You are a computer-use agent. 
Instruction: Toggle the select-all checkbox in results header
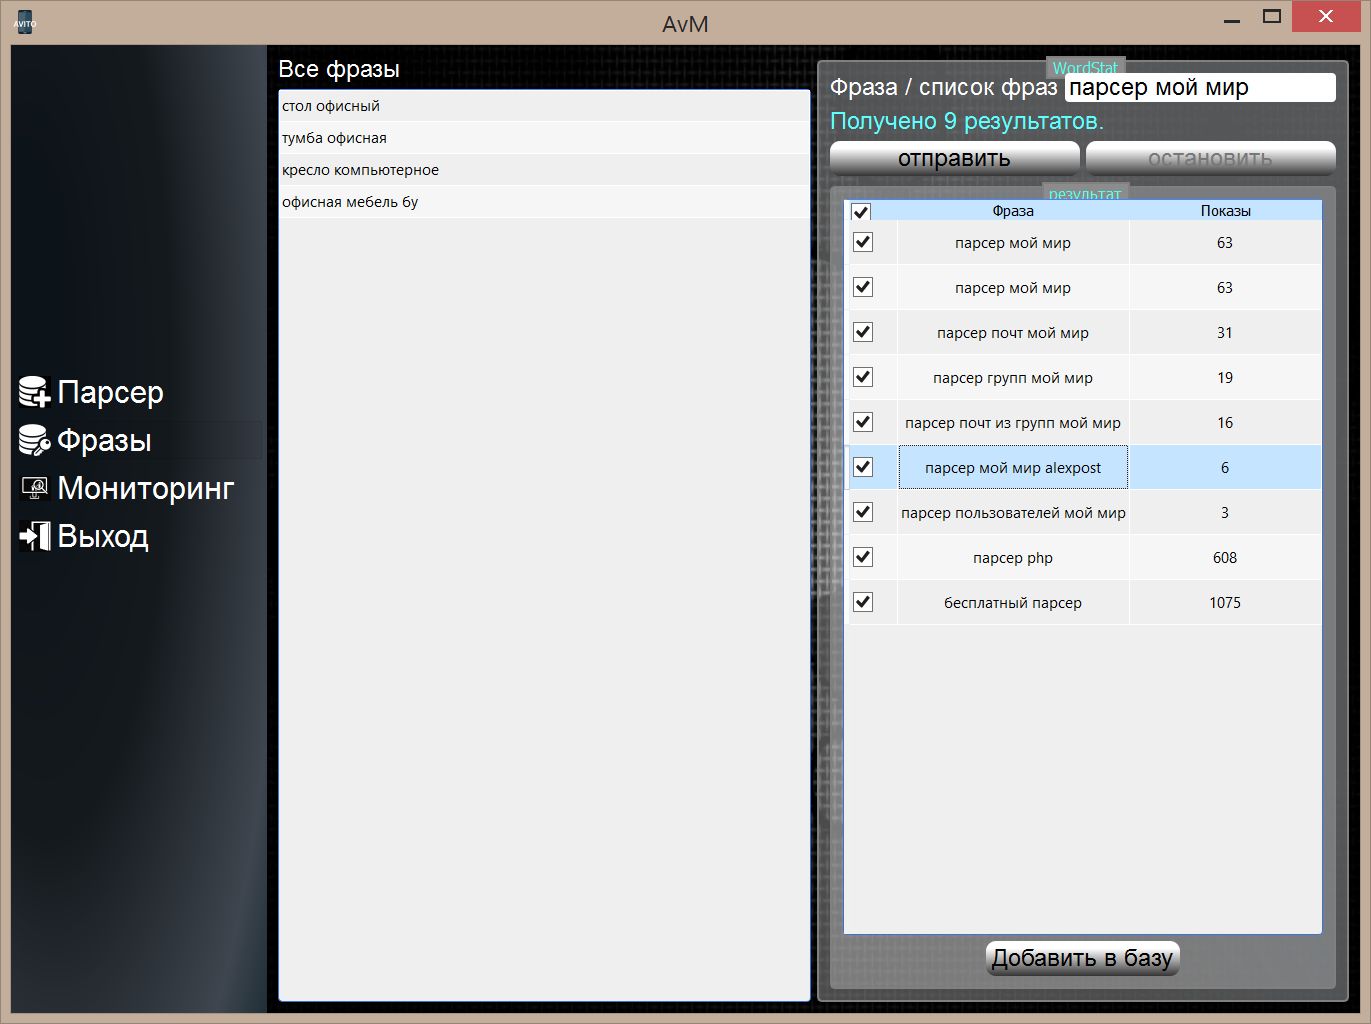[x=861, y=212]
